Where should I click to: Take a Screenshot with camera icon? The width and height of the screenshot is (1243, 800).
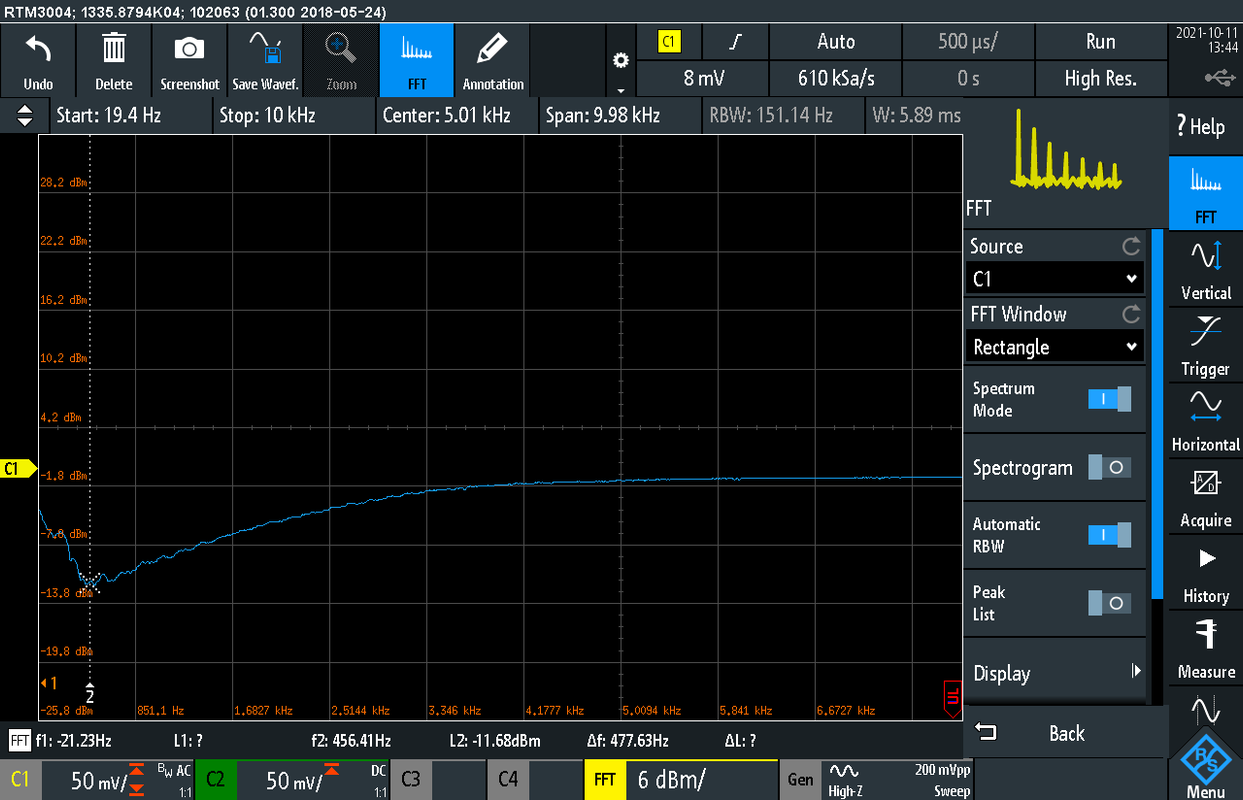coord(189,60)
